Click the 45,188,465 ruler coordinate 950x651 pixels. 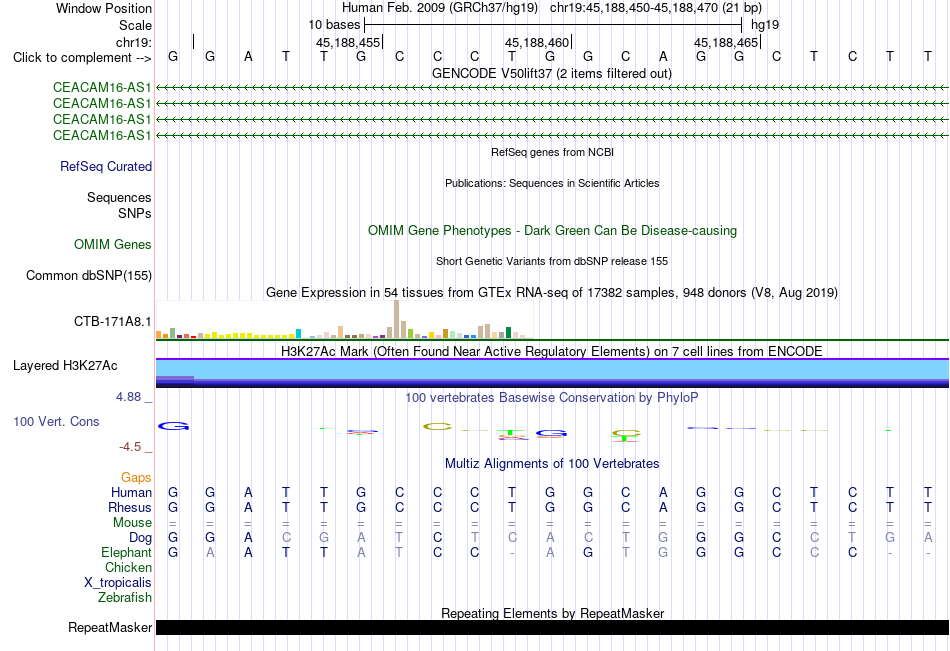pyautogui.click(x=726, y=42)
